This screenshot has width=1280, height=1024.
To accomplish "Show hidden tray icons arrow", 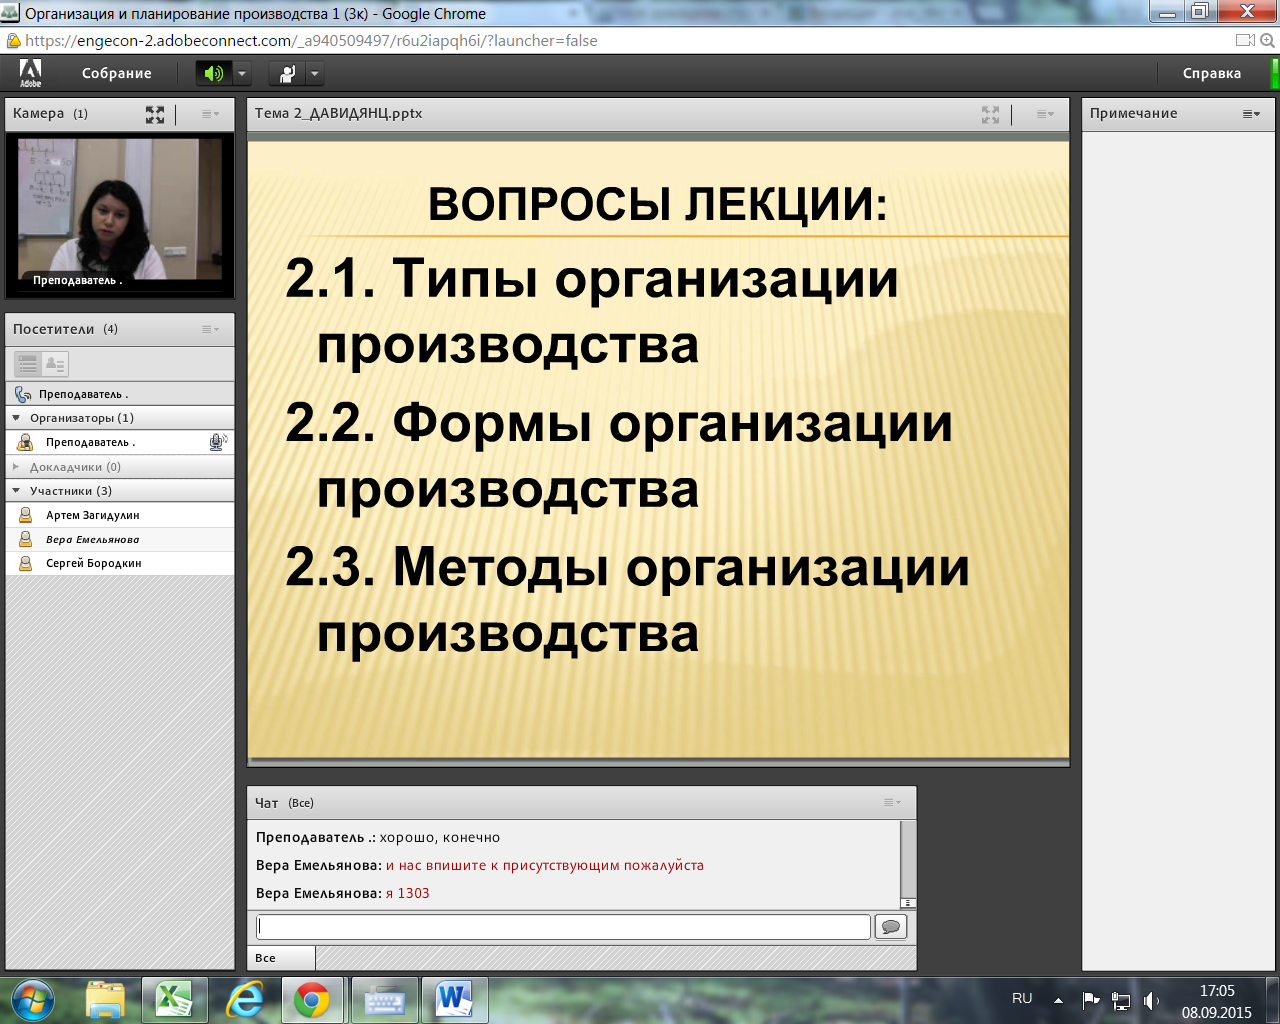I will click(x=1058, y=1000).
